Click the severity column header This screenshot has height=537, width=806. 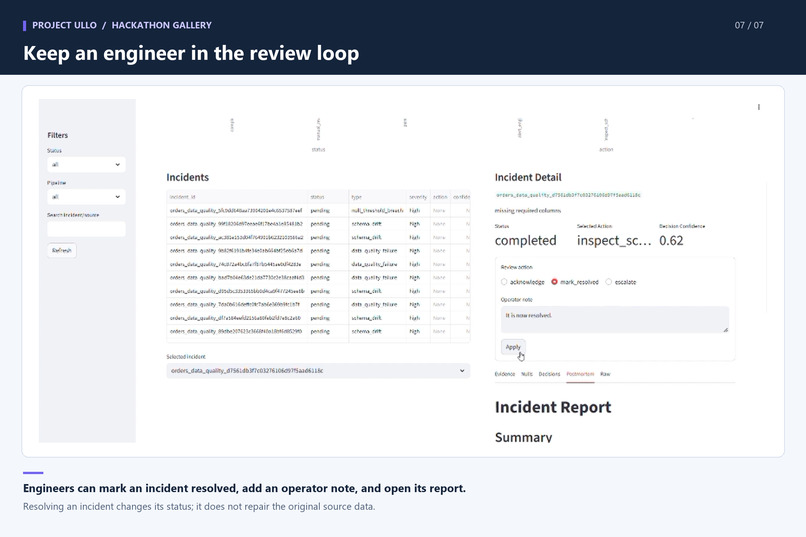point(418,197)
